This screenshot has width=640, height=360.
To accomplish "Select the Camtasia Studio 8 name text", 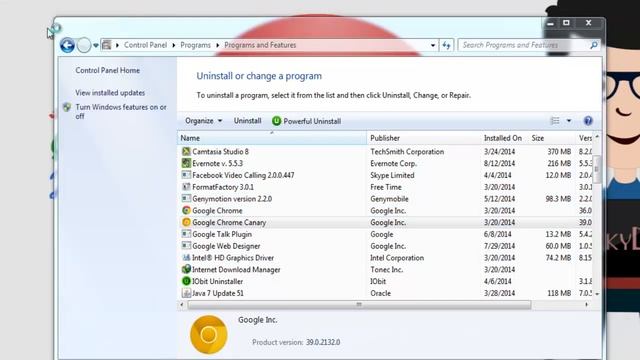I will (x=220, y=151).
